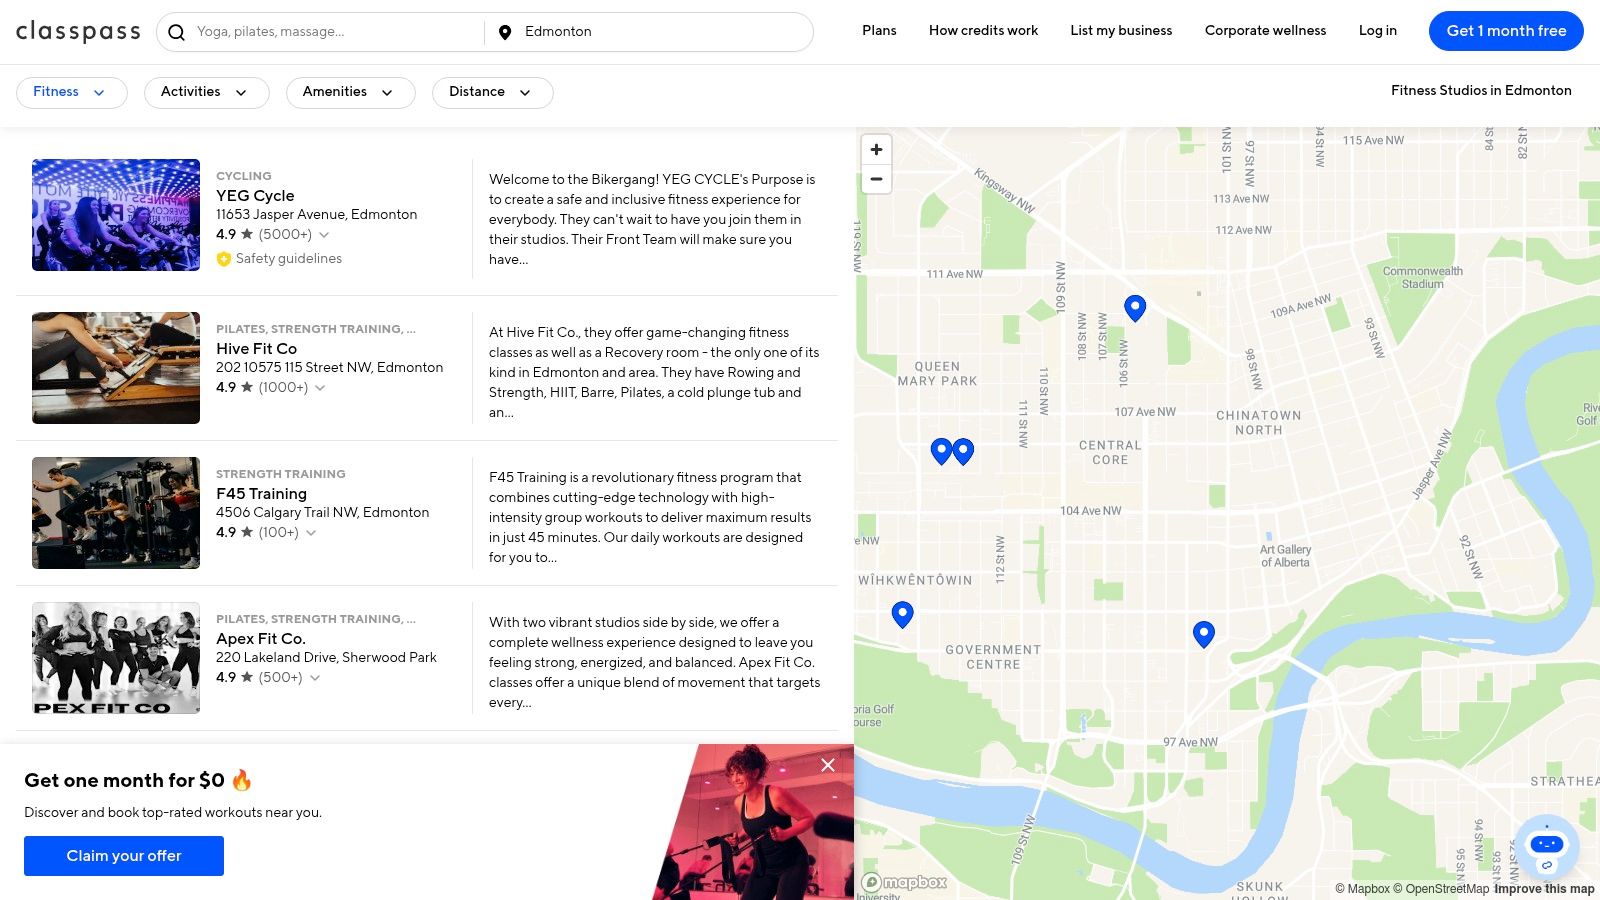Click the F45 Training thumbnail image
The image size is (1600, 900).
116,513
